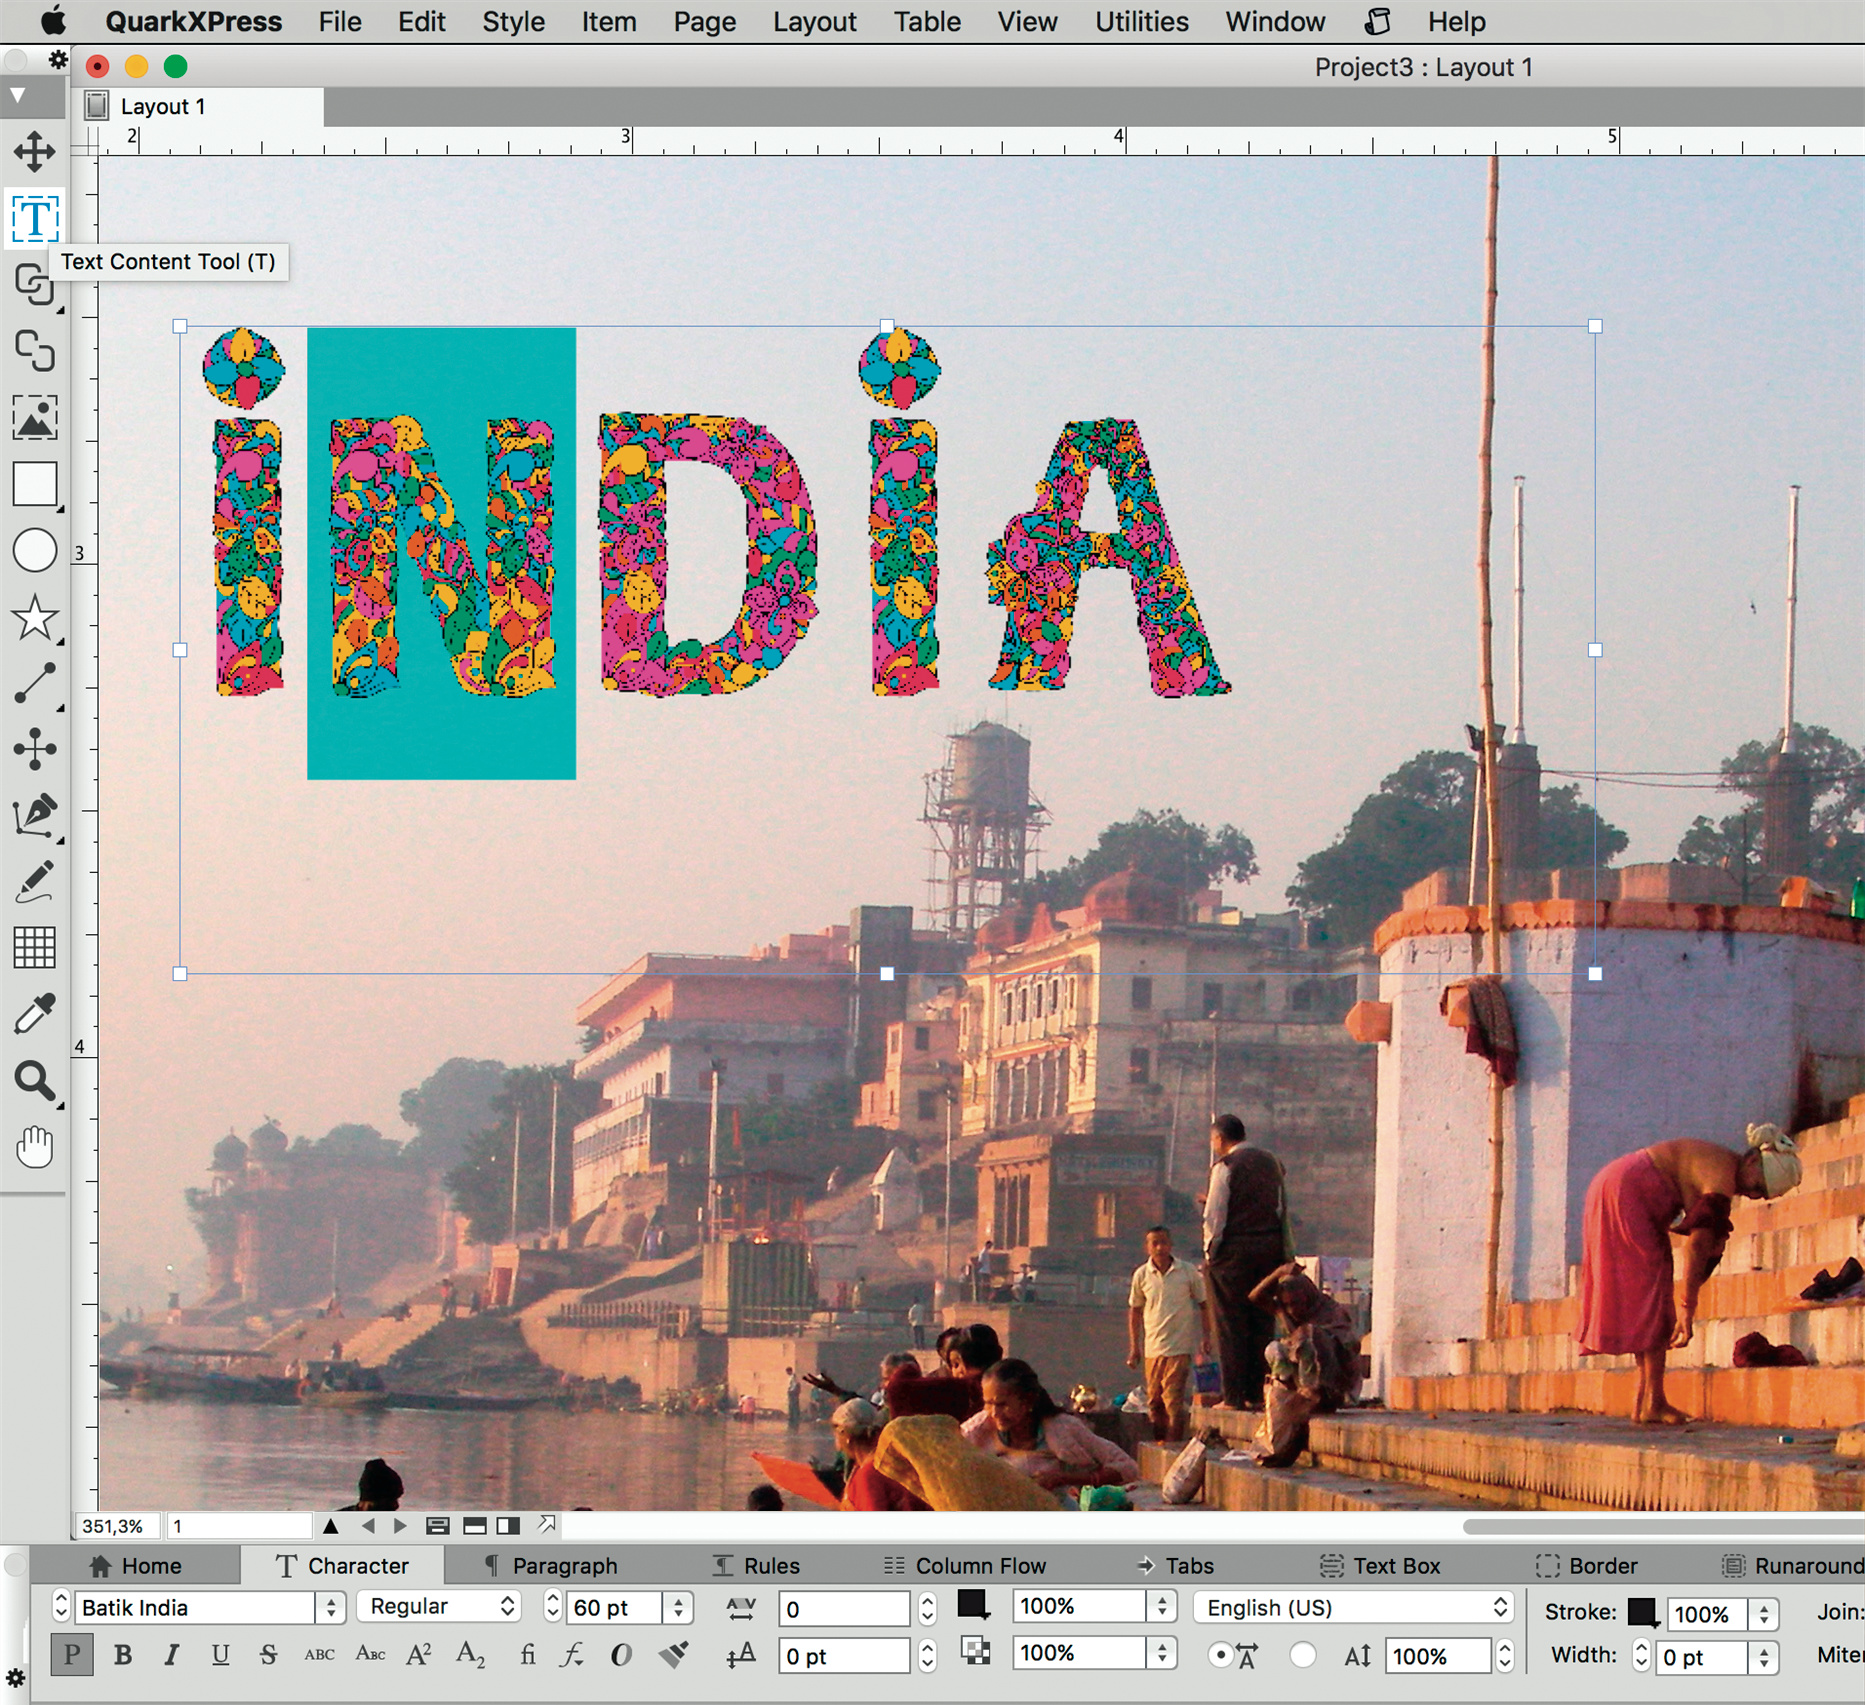Select the Table tool

coord(34,947)
